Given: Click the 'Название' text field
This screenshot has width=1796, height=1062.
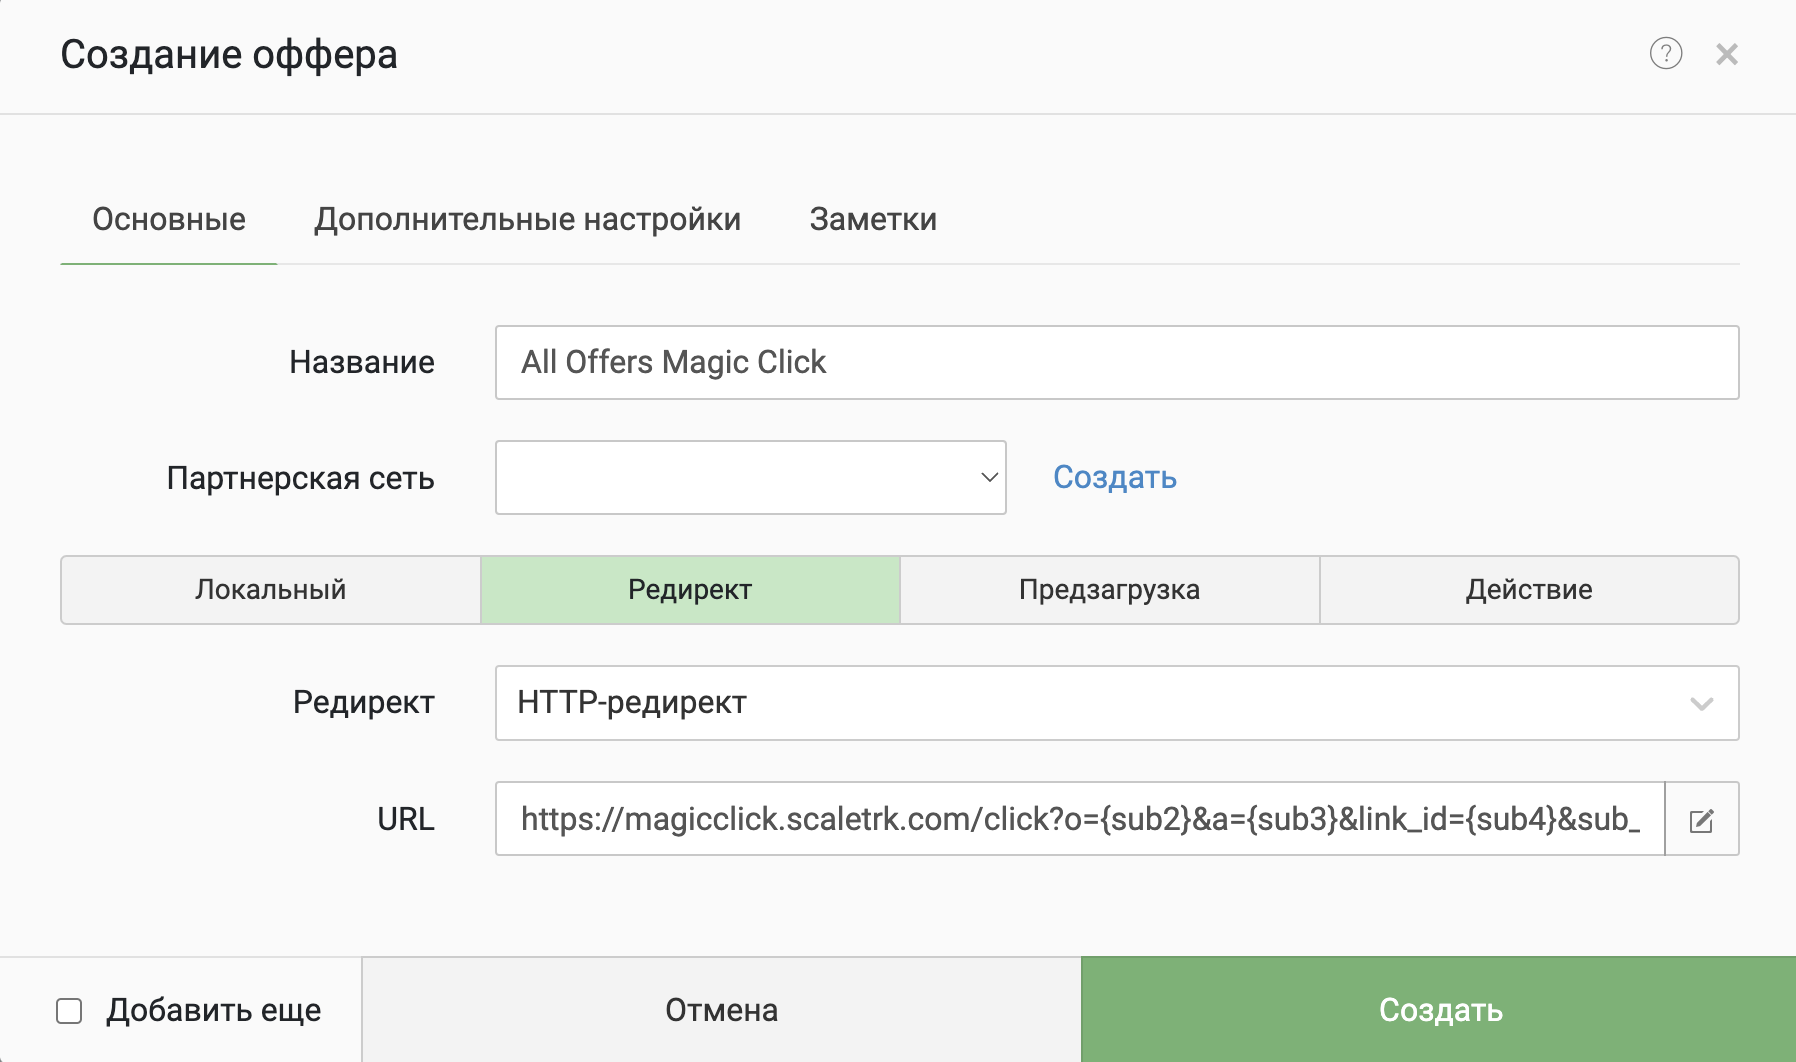Looking at the screenshot, I should [x=1116, y=363].
